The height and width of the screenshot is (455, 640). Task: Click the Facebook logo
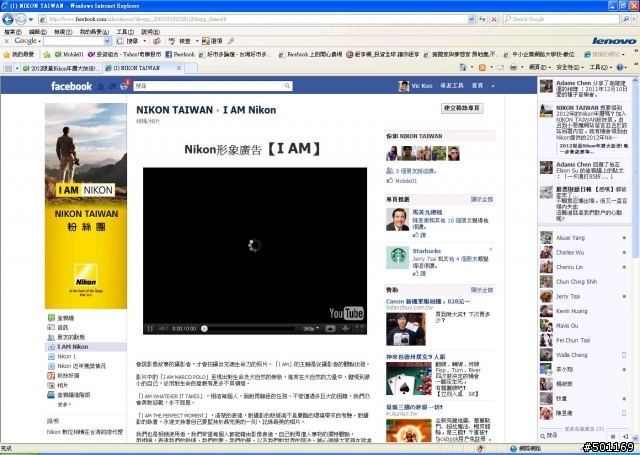point(71,86)
